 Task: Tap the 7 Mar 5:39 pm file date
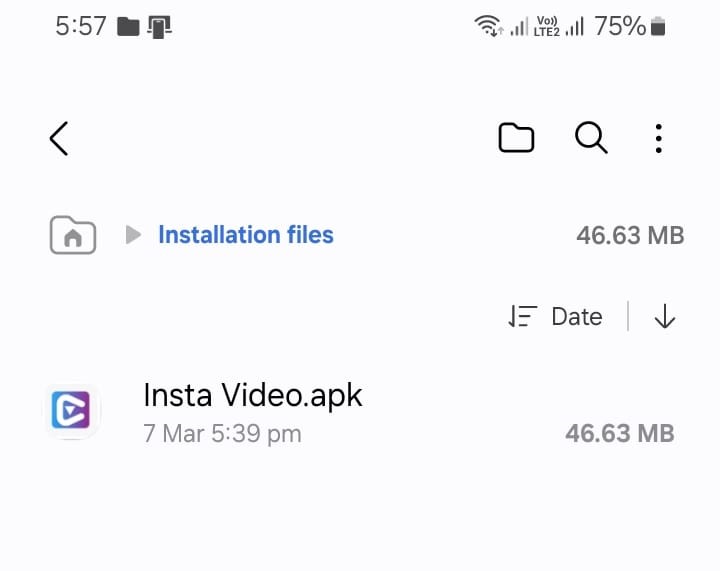(222, 433)
